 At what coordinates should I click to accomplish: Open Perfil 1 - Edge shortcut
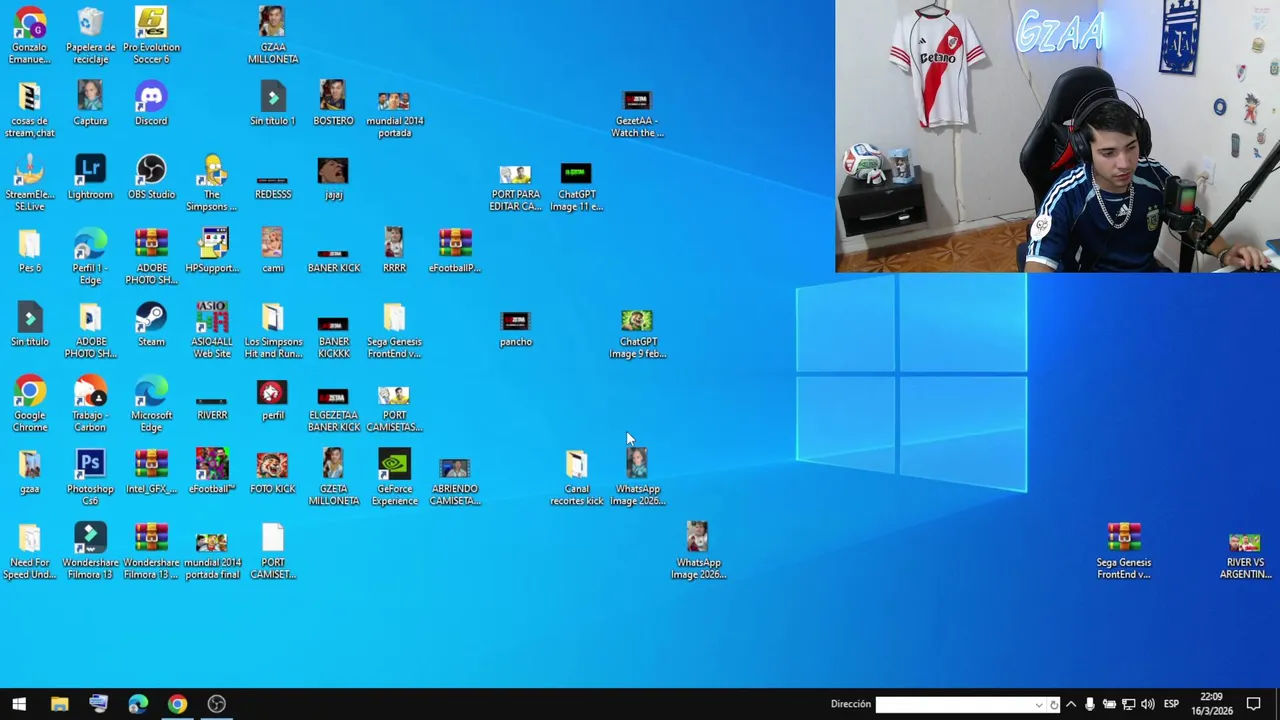tap(90, 257)
